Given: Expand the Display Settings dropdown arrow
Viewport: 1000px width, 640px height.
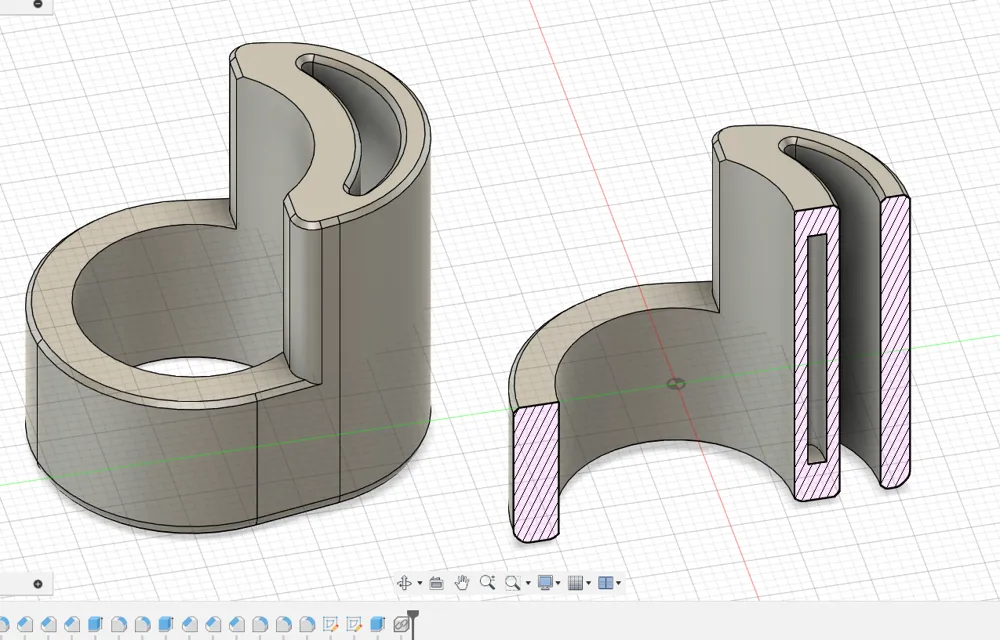Looking at the screenshot, I should (558, 583).
